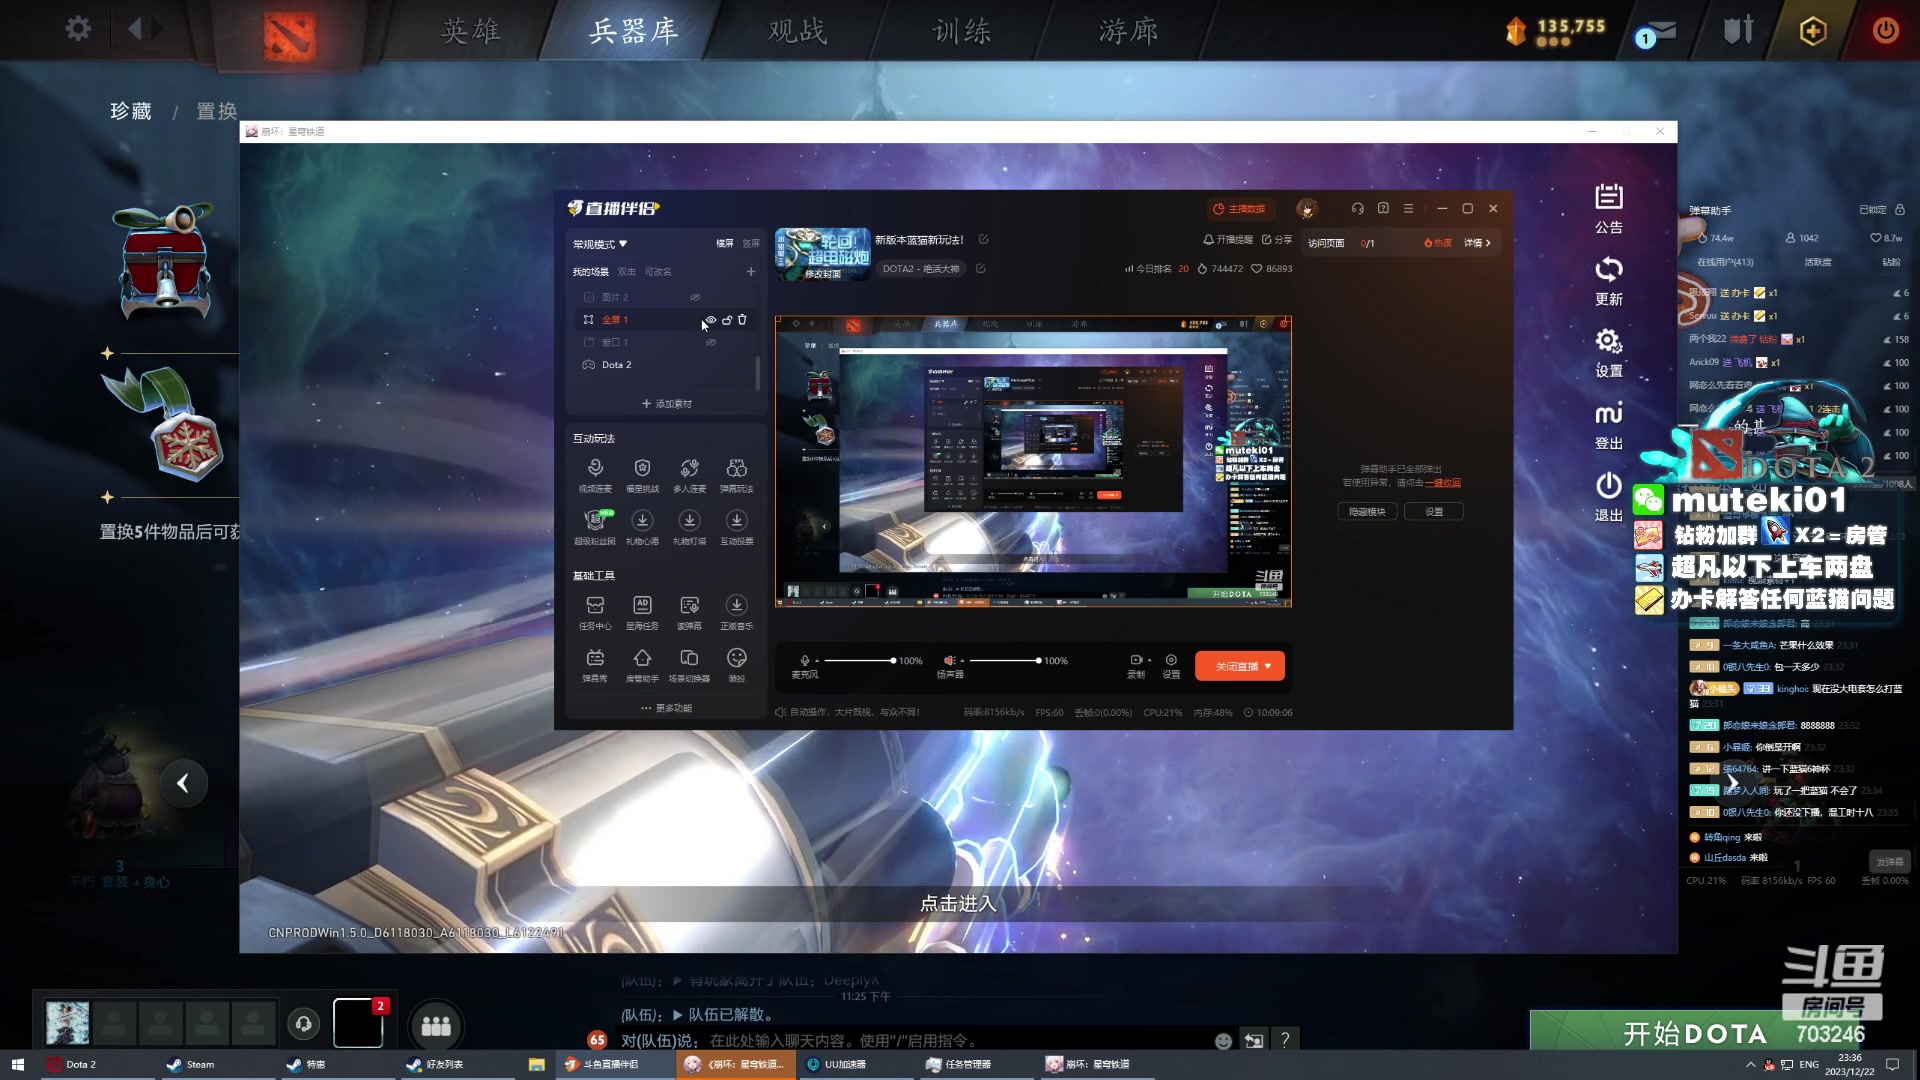This screenshot has height=1080, width=1920.
Task: Open the 英雄 tab in Dota 2
Action: coord(471,31)
